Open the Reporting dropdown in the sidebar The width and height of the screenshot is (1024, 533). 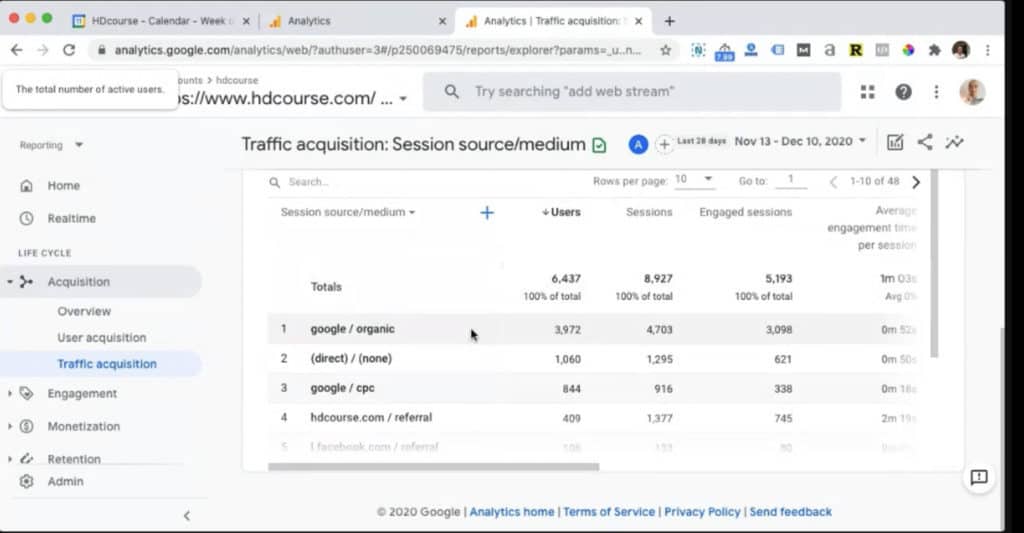click(x=51, y=145)
